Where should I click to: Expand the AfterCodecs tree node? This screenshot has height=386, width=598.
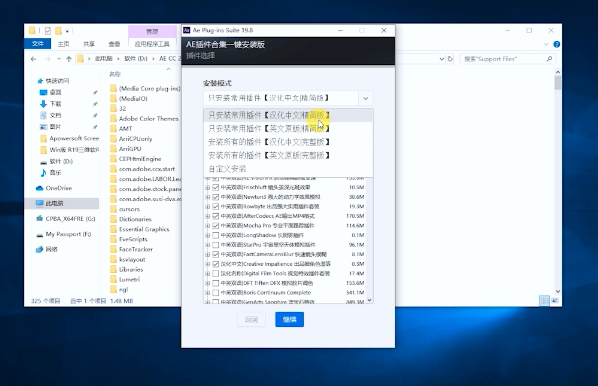point(207,216)
